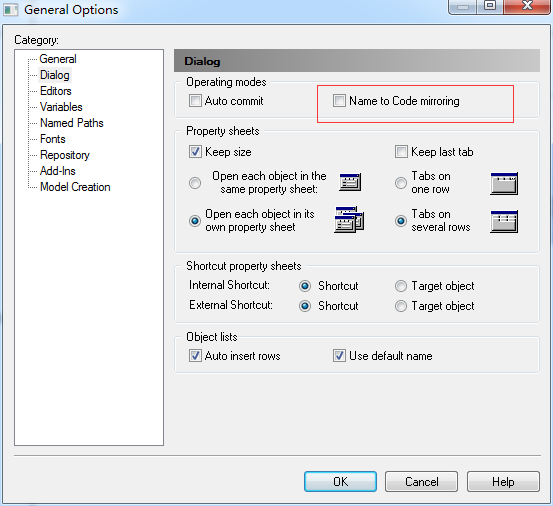Select Shortcut radio for Internal Shortcut
The height and width of the screenshot is (506, 553).
click(x=305, y=286)
